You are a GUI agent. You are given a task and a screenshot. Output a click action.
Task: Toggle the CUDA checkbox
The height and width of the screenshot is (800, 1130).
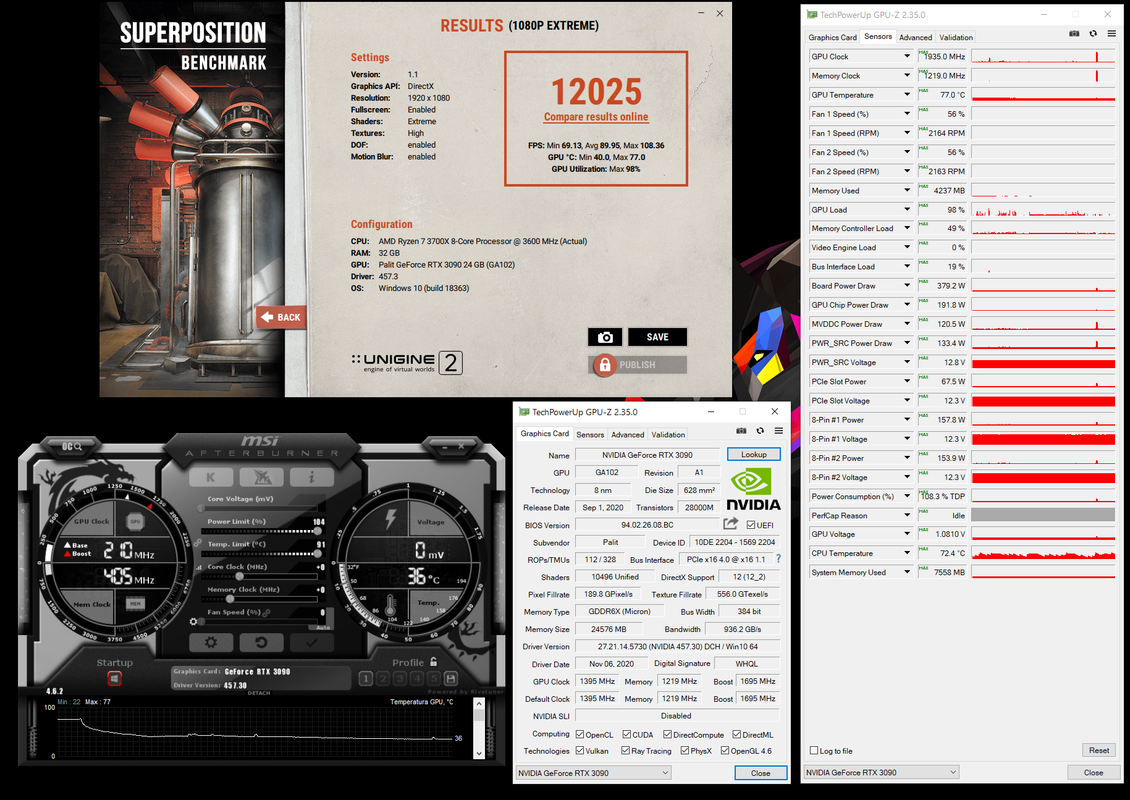click(x=626, y=734)
